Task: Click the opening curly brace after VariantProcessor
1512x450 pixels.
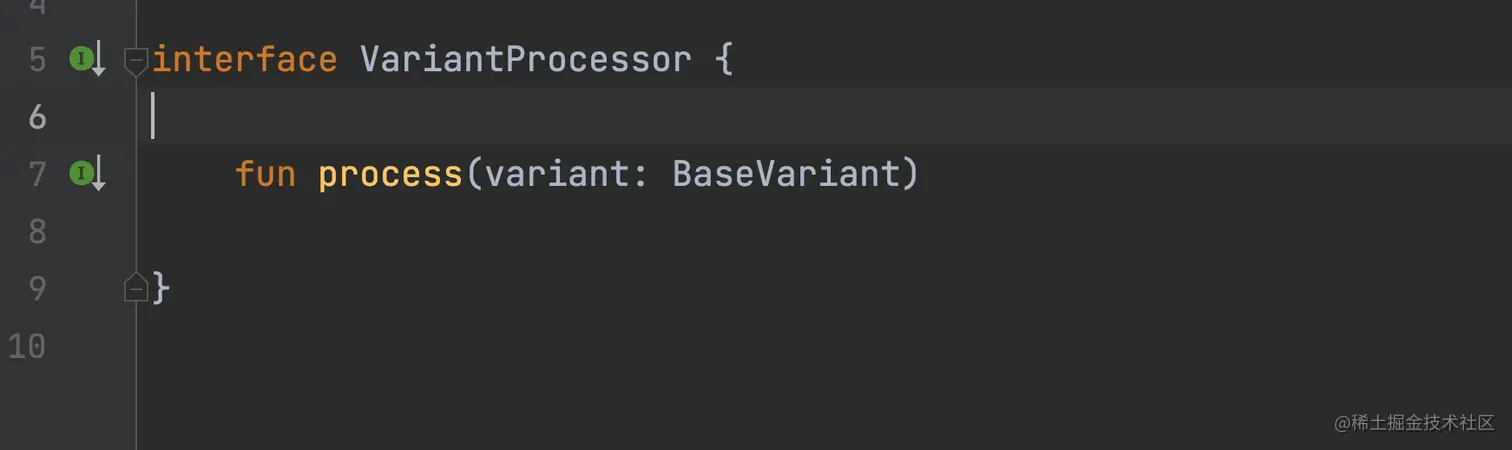Action: [x=725, y=60]
